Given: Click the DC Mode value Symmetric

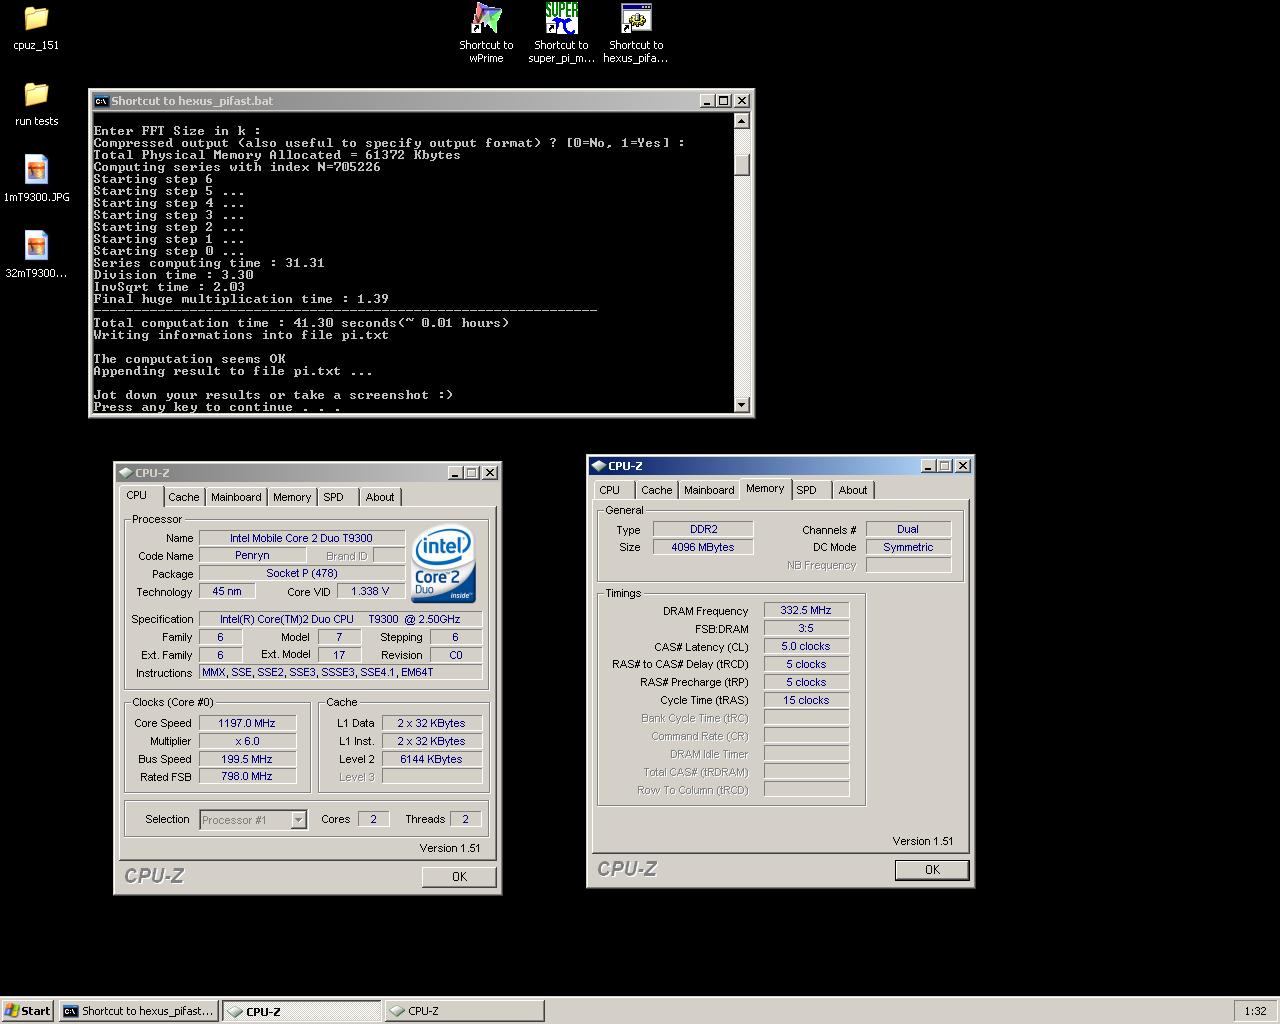Looking at the screenshot, I should tap(908, 548).
